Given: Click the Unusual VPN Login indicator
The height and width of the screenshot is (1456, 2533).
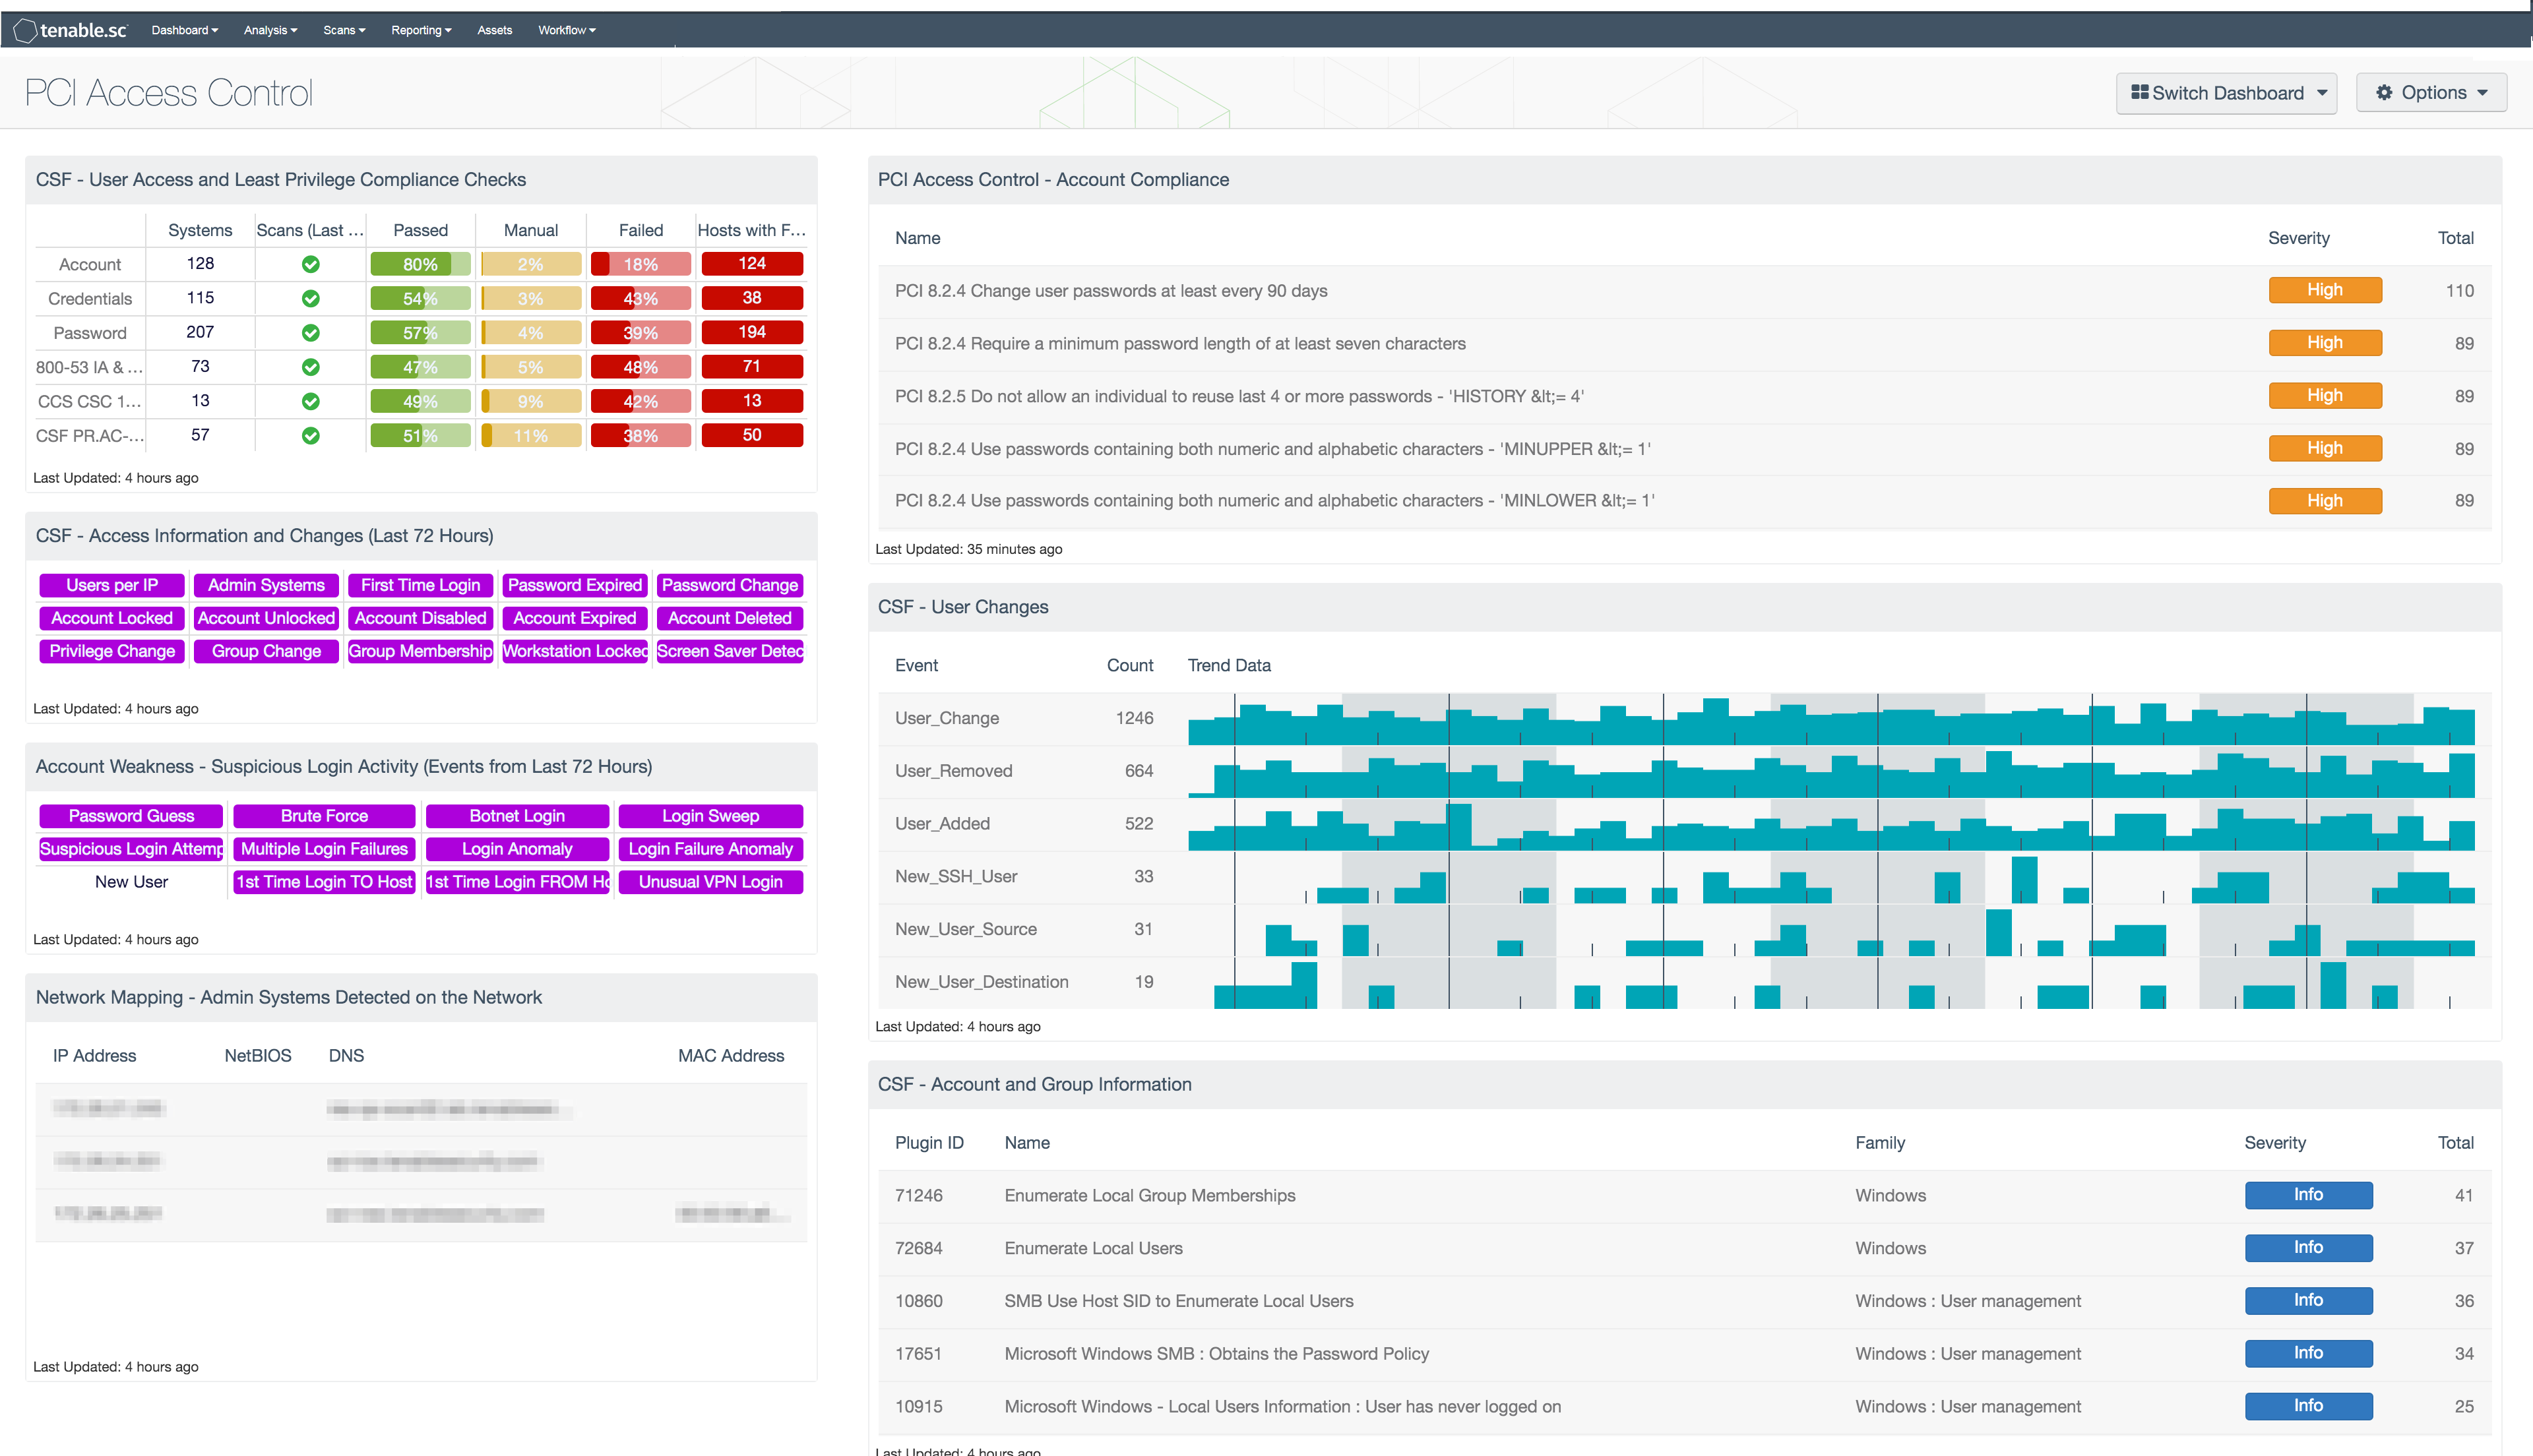Looking at the screenshot, I should [x=710, y=882].
